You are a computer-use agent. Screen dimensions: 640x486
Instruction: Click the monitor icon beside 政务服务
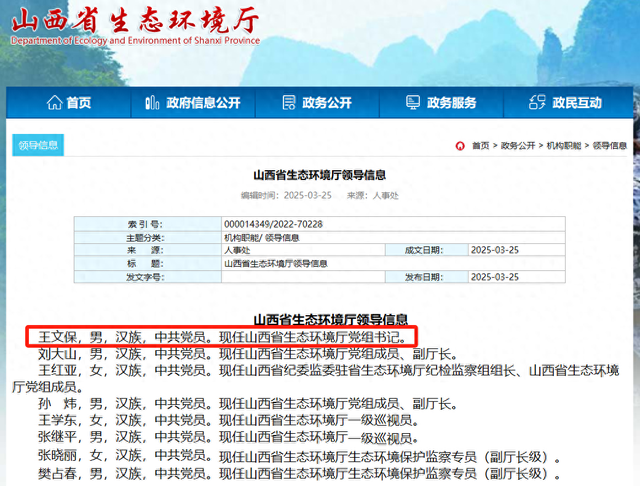(413, 103)
